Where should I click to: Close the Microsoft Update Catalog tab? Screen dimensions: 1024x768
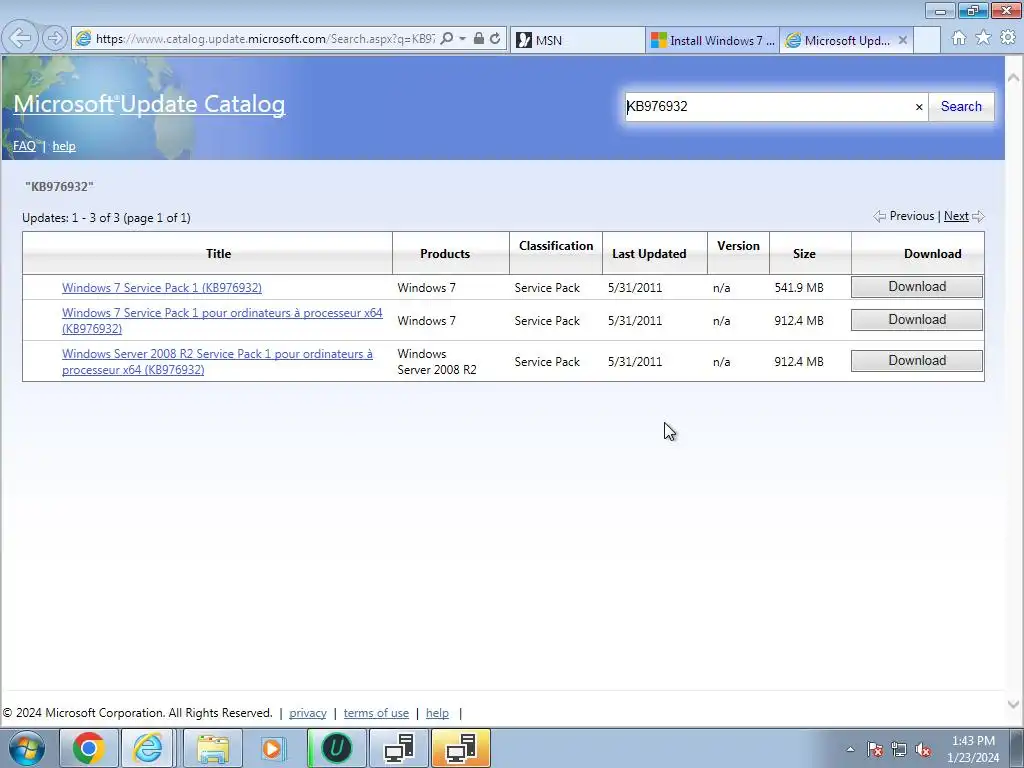[x=903, y=40]
